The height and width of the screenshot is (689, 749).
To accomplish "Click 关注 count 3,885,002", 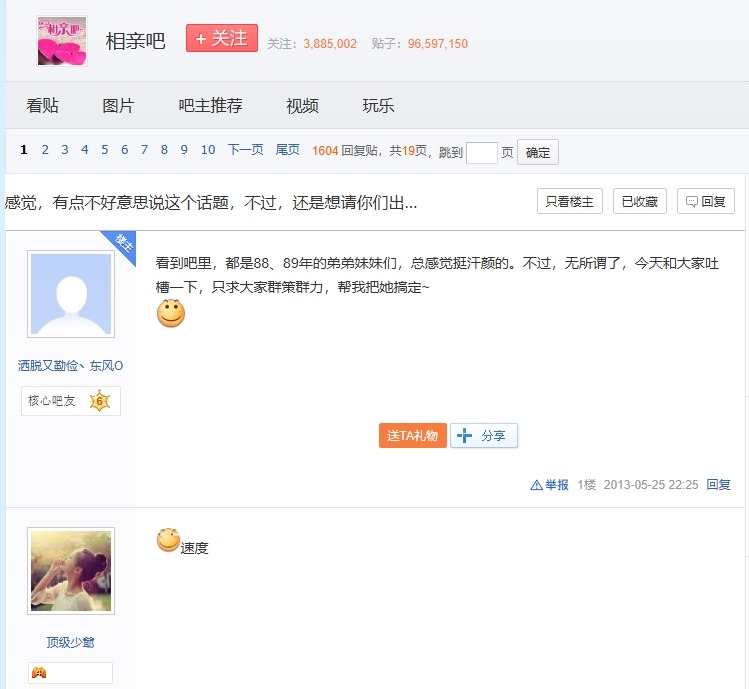I will (330, 44).
